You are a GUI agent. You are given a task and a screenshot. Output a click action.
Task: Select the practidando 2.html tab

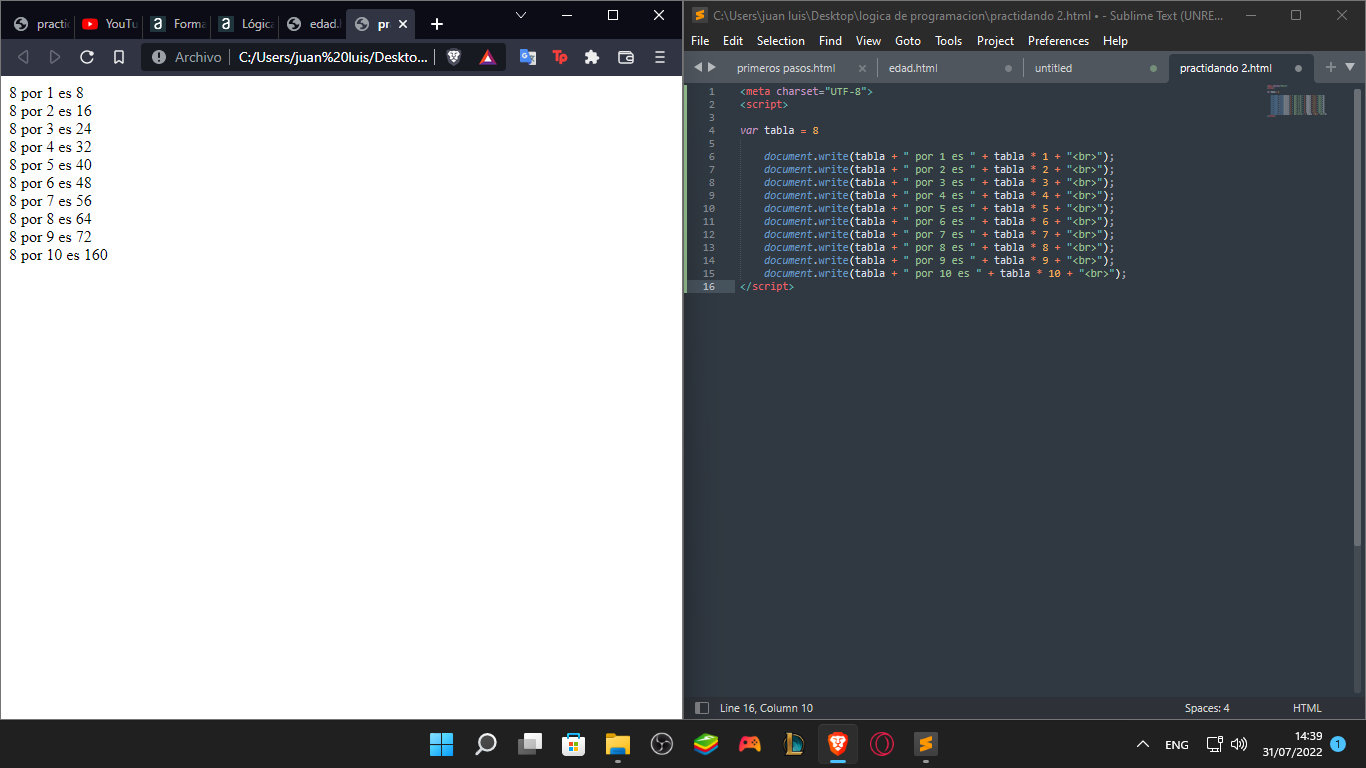click(1226, 68)
